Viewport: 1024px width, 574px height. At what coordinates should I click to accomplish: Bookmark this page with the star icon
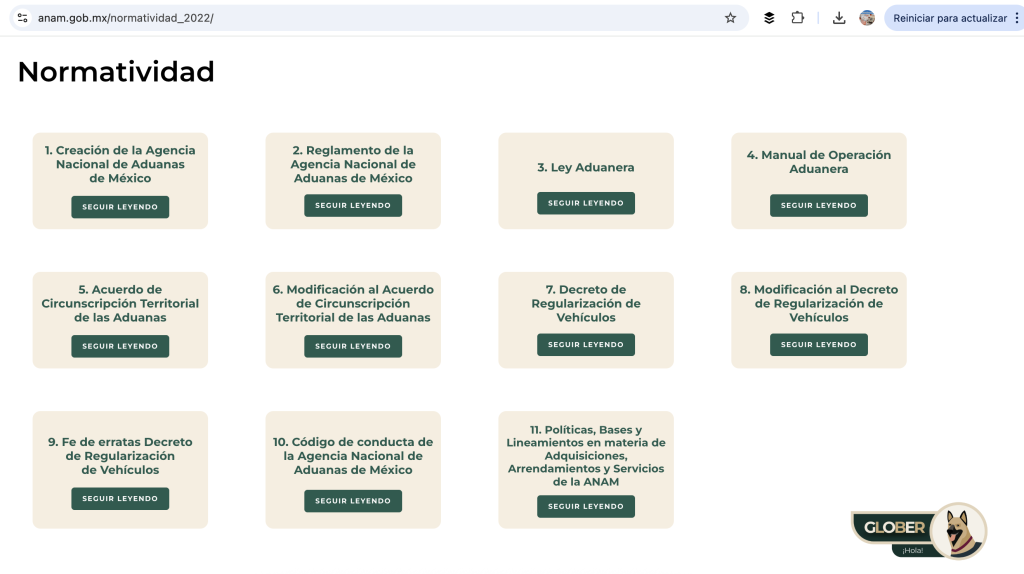(x=730, y=18)
